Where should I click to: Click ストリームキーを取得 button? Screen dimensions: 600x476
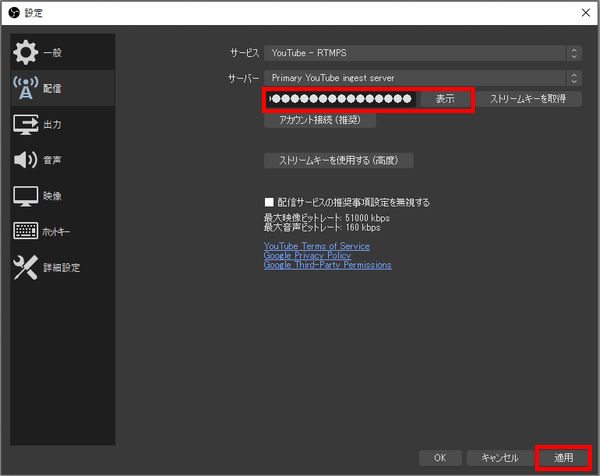(x=528, y=99)
